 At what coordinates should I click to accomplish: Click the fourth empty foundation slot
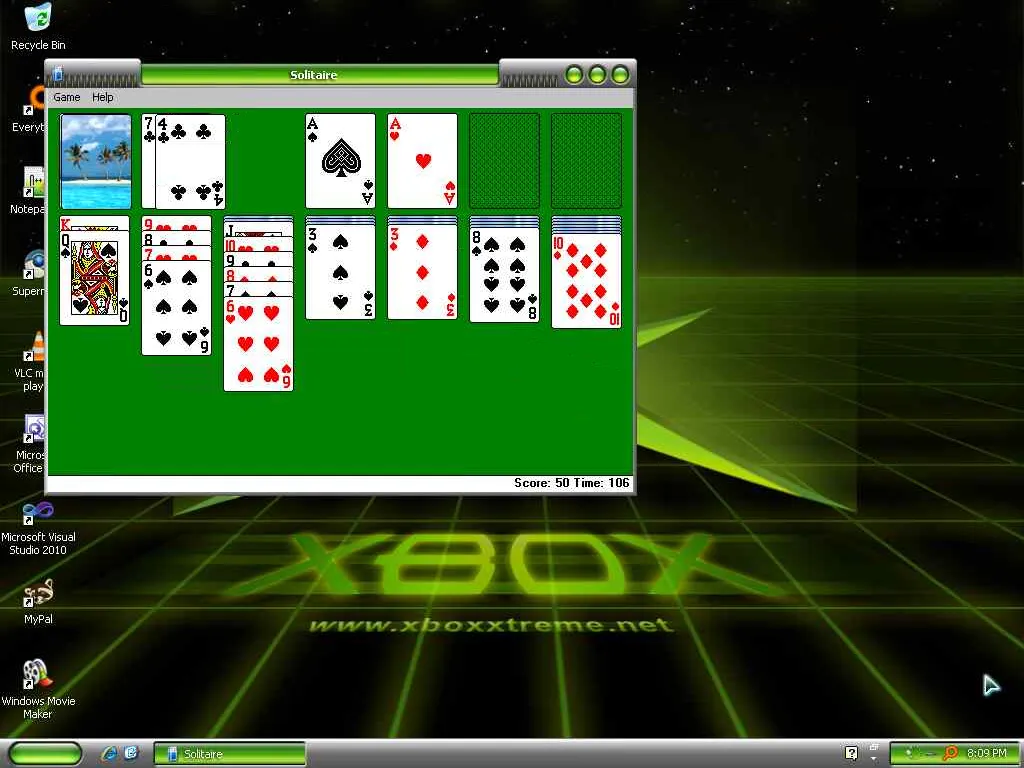pos(586,161)
